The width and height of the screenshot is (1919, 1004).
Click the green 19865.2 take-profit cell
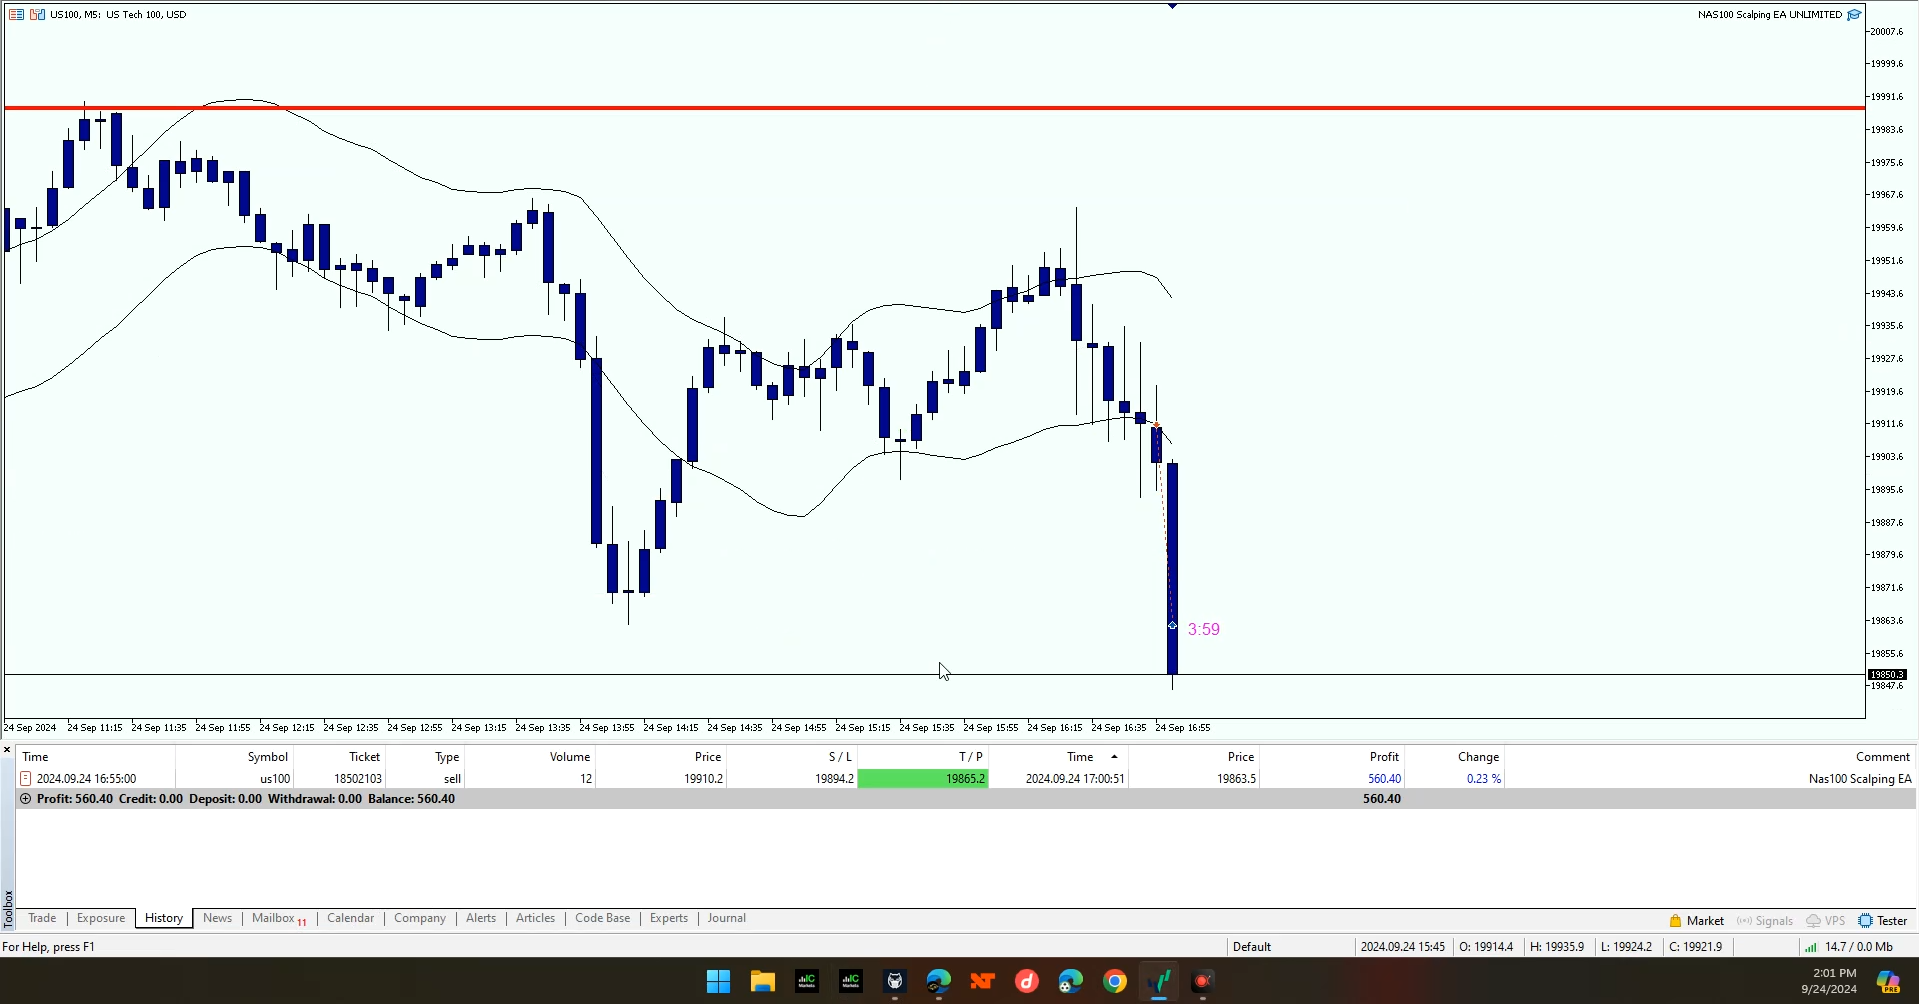click(x=923, y=778)
